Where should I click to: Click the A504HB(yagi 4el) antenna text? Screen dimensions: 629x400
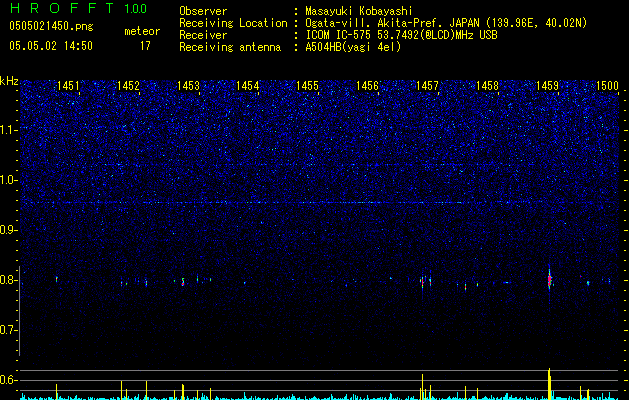(353, 47)
